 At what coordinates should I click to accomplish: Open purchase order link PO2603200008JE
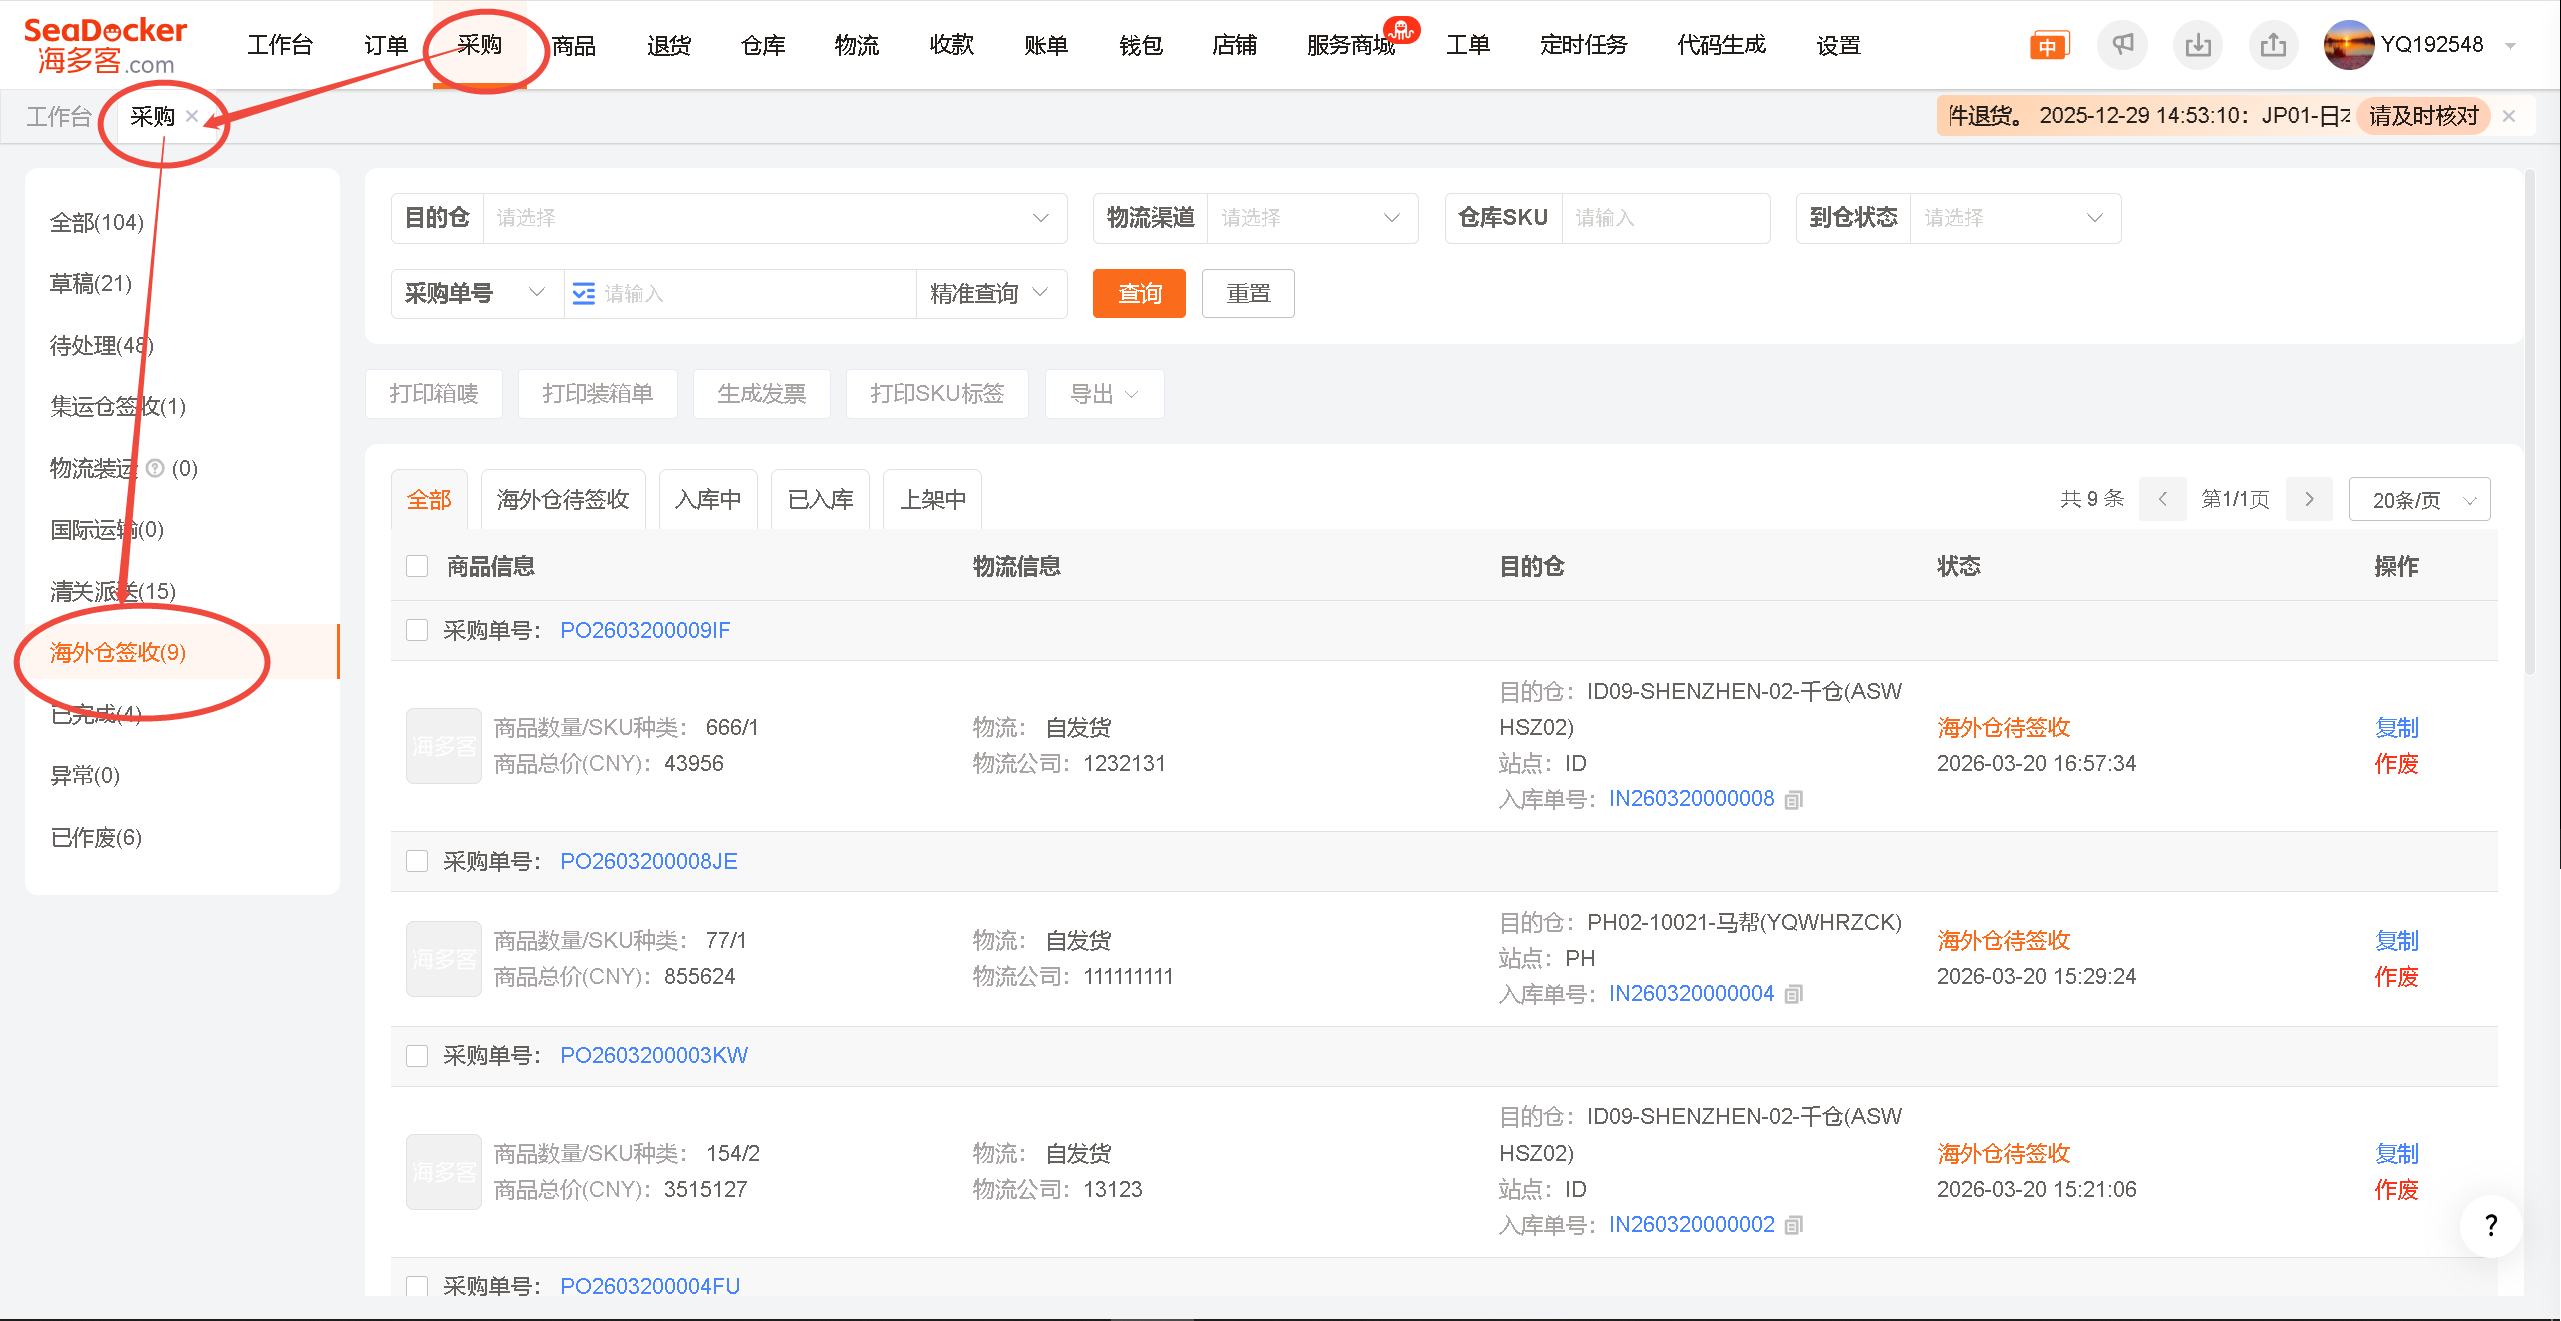[x=648, y=861]
